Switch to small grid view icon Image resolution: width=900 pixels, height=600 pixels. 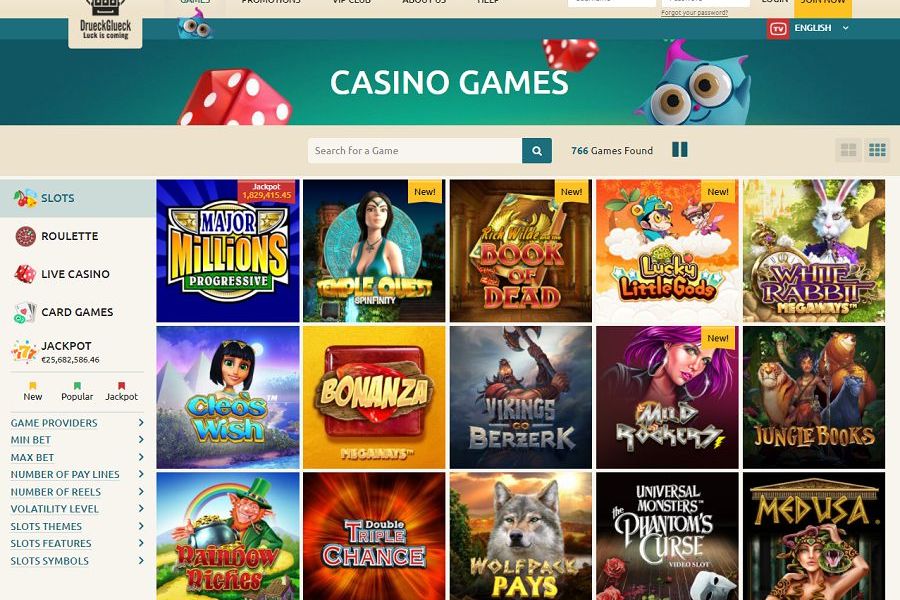click(x=877, y=150)
